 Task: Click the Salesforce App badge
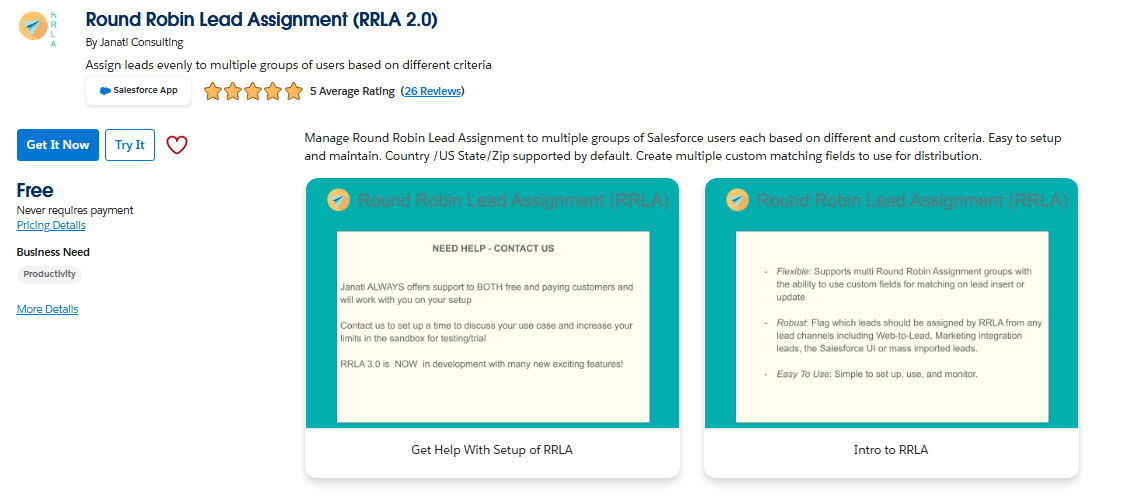pos(138,91)
